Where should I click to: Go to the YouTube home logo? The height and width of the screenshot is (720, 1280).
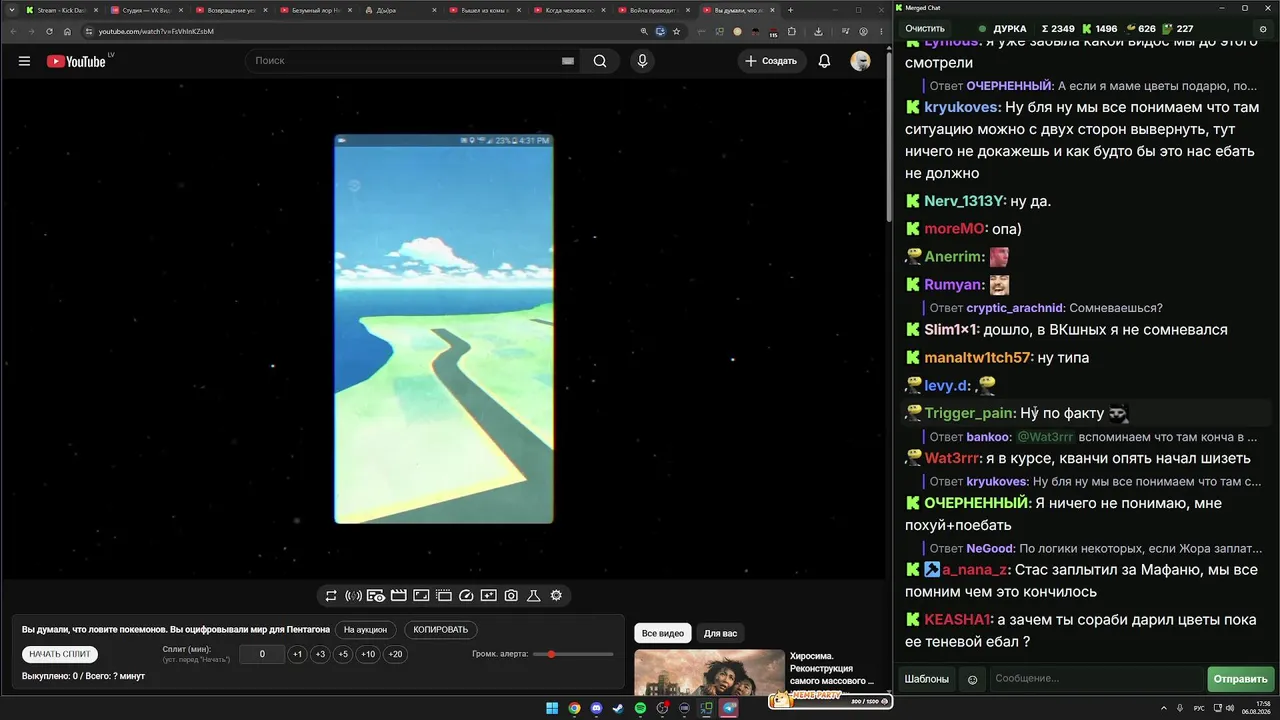tap(76, 61)
